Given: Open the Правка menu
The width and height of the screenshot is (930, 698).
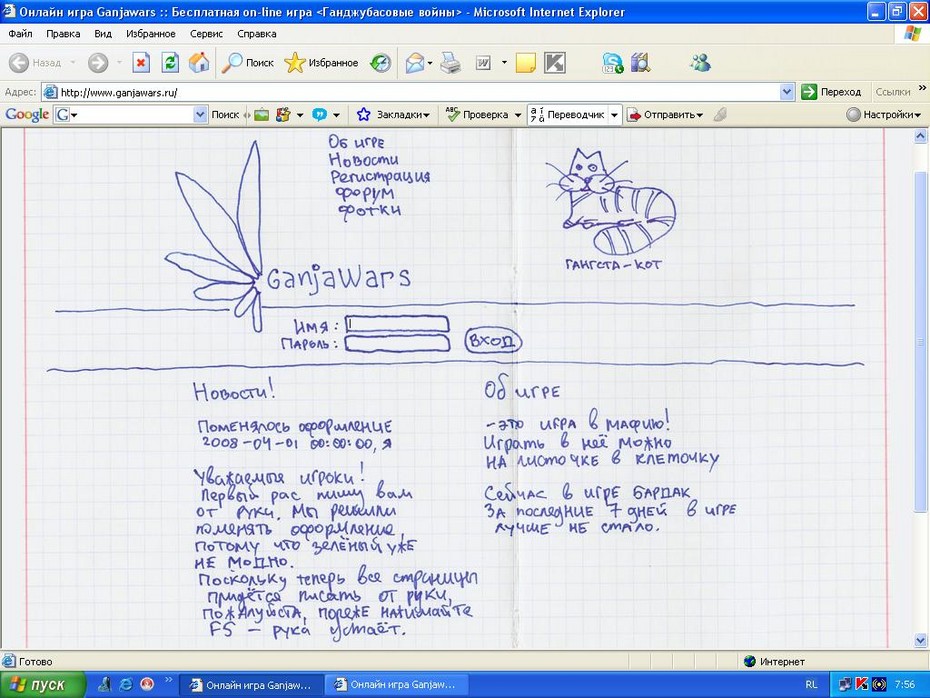Looking at the screenshot, I should coord(63,34).
